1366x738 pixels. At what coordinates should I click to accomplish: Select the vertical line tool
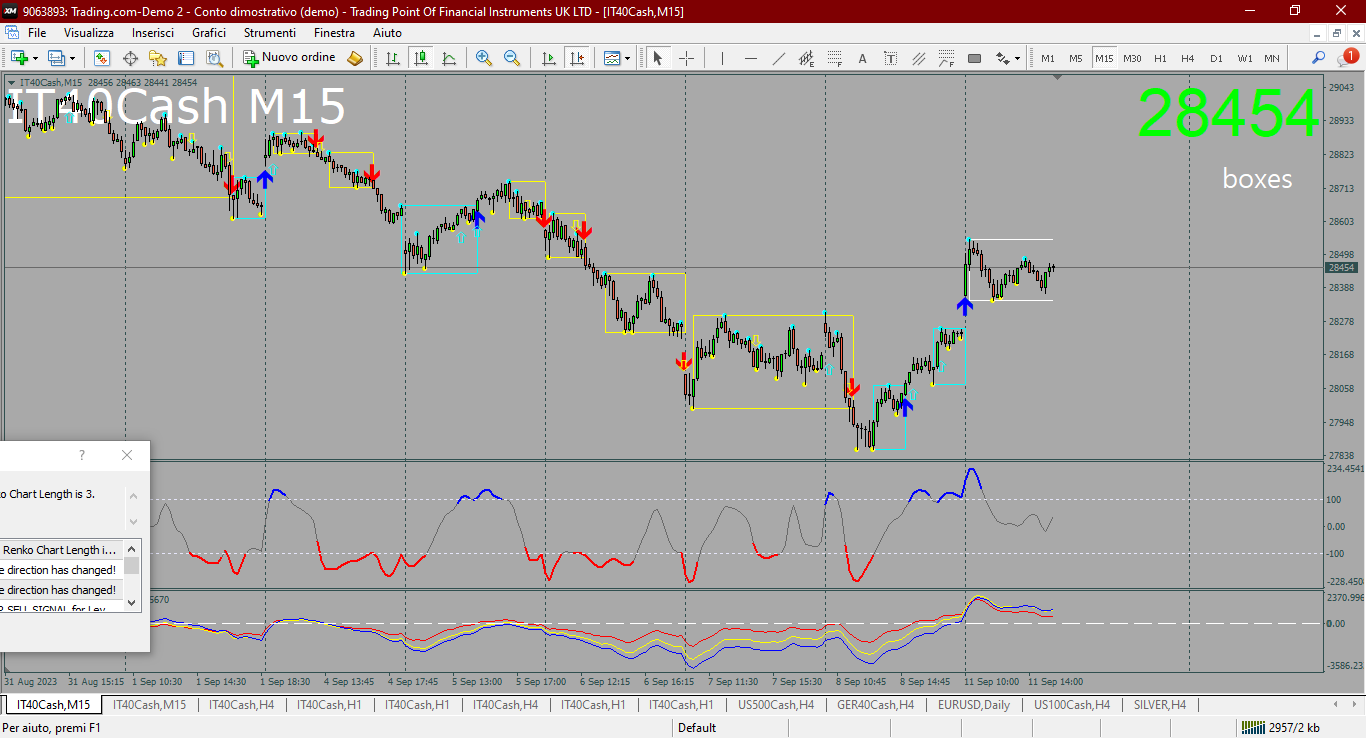click(x=722, y=58)
